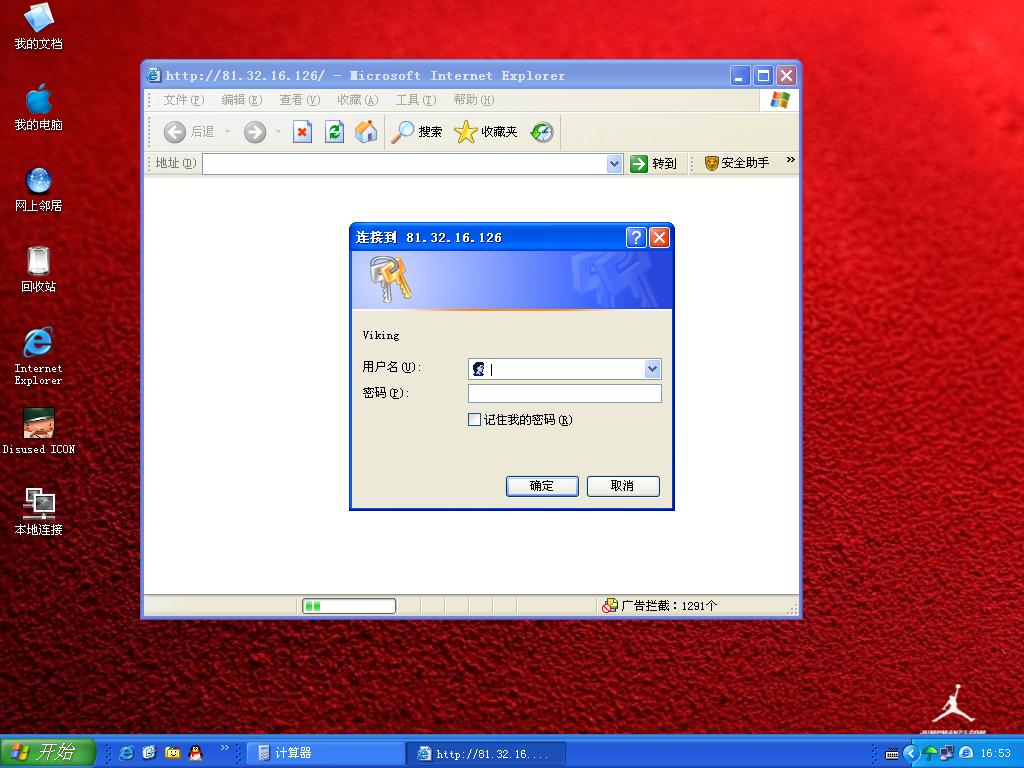
Task: Open My Documents desktop icon
Action: click(x=38, y=26)
